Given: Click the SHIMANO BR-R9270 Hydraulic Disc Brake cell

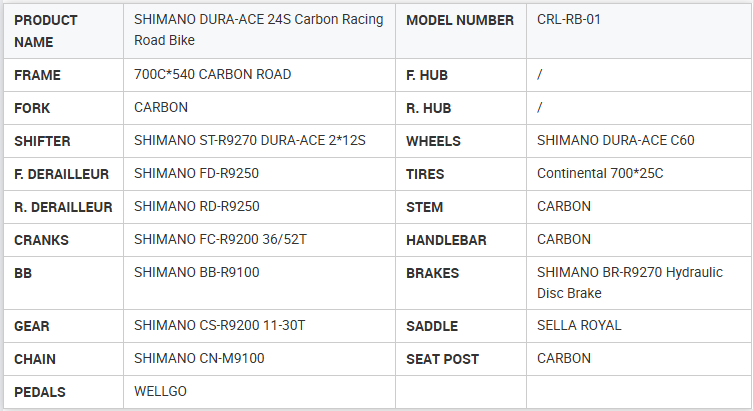Looking at the screenshot, I should [629, 283].
